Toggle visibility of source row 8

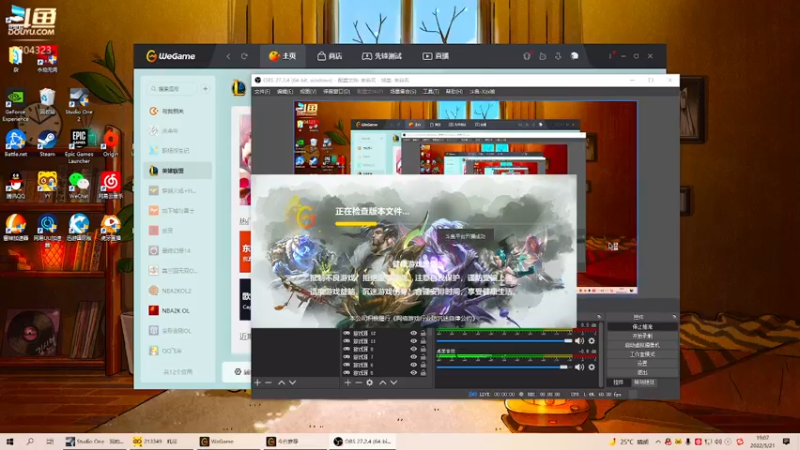tap(414, 349)
